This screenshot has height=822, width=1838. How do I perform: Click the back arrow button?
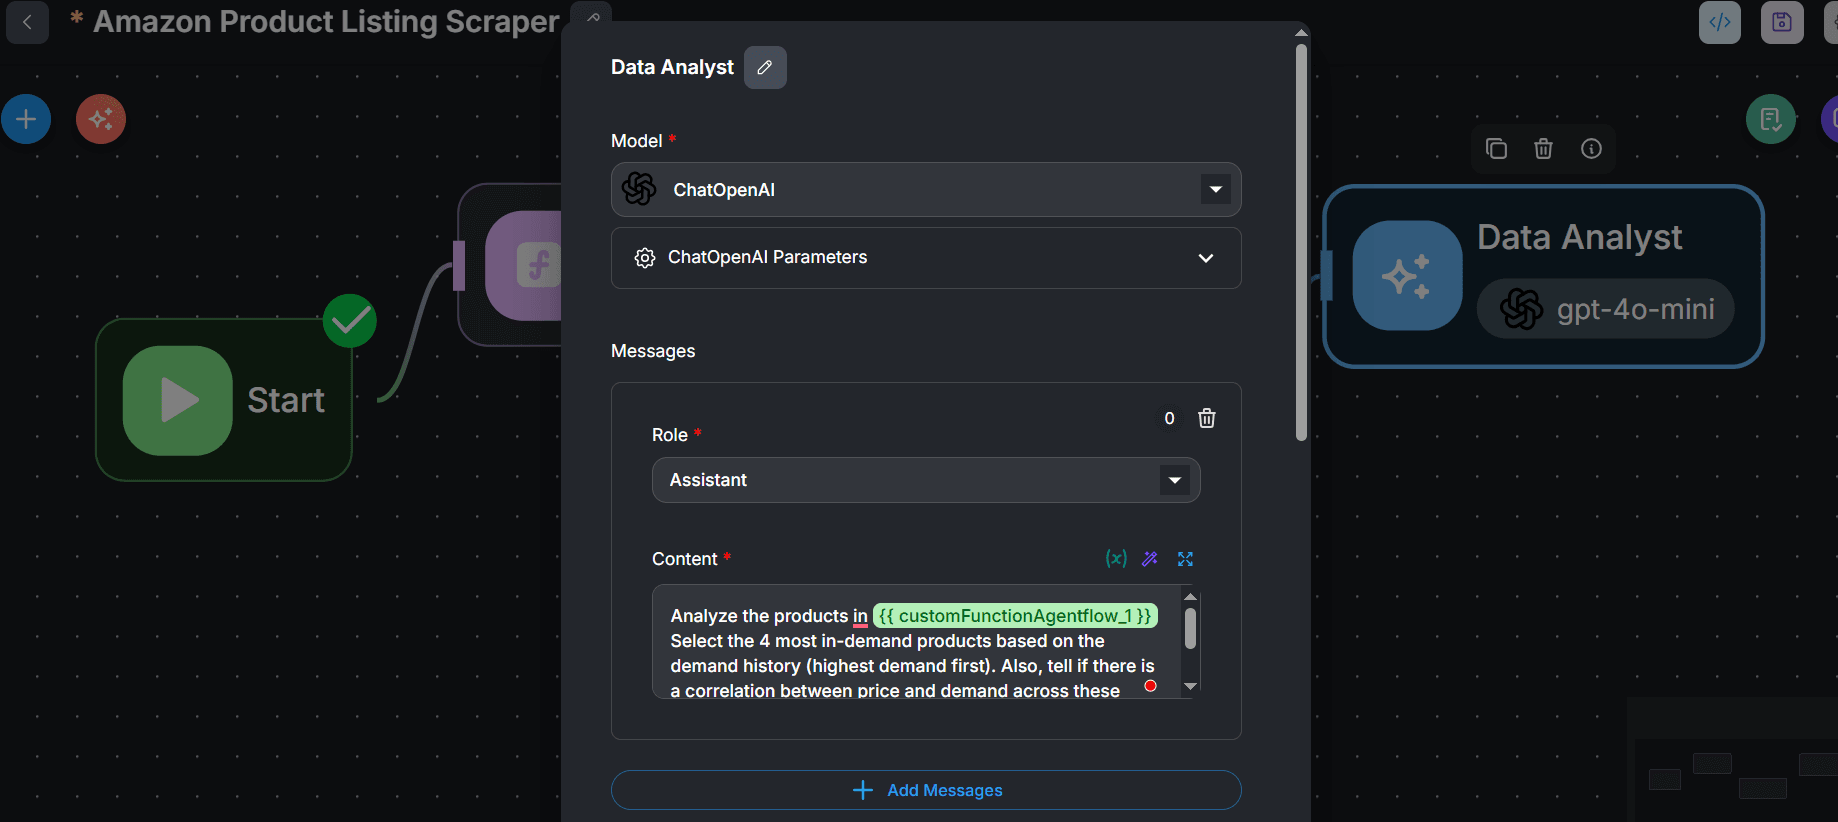28,22
